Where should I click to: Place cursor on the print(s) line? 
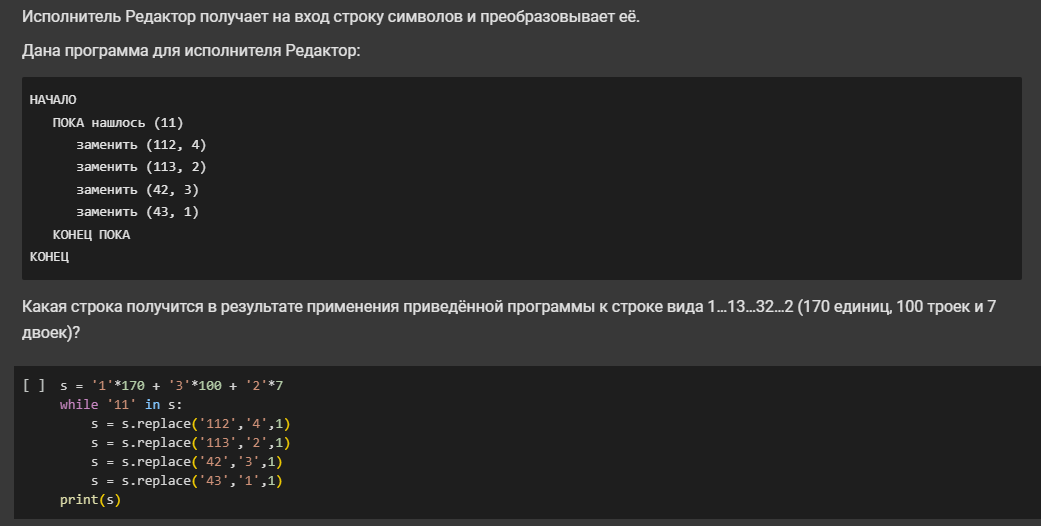(x=90, y=499)
